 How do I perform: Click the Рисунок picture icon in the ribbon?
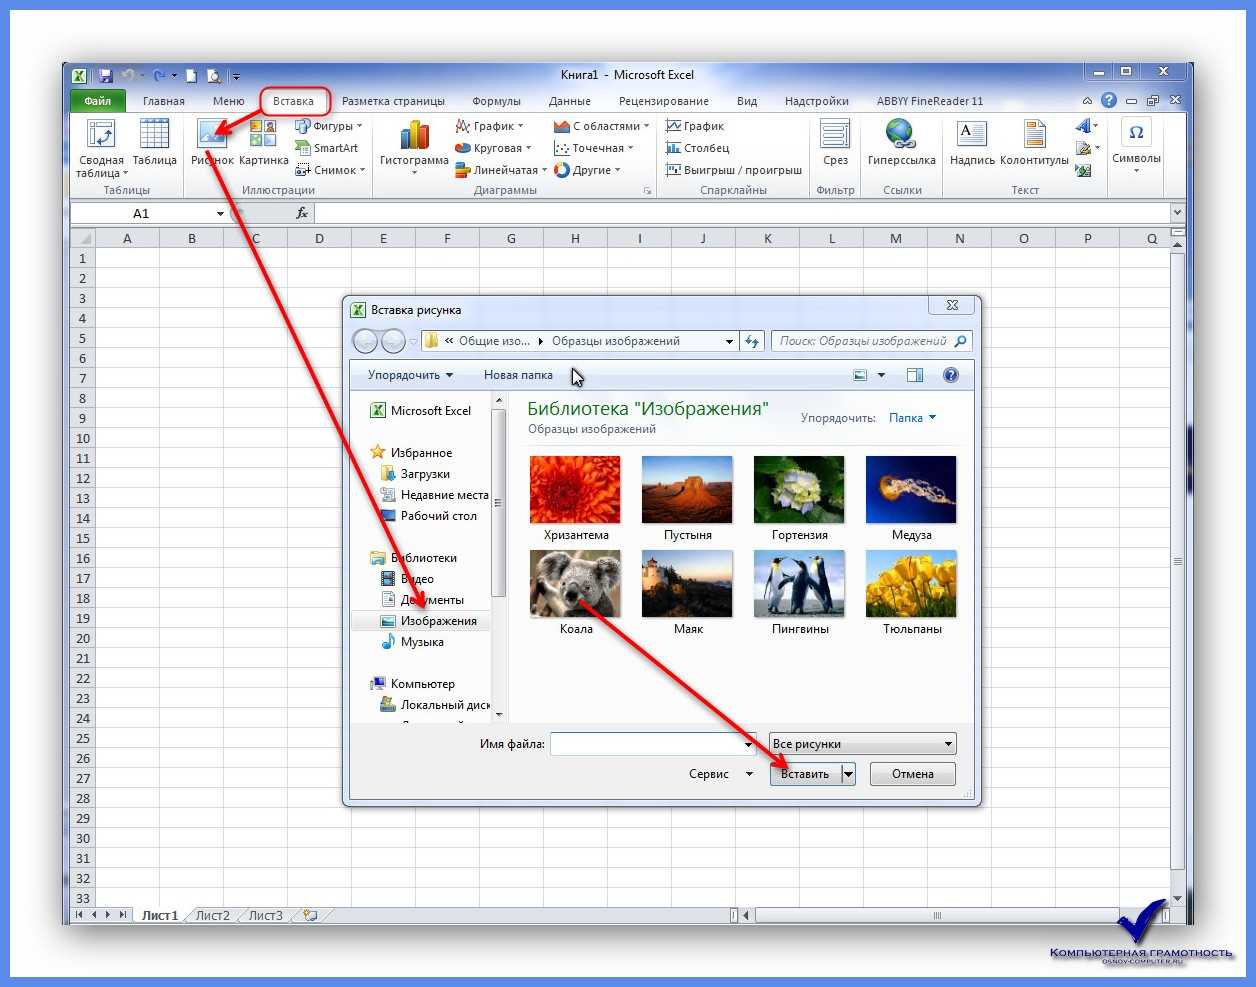pyautogui.click(x=212, y=134)
